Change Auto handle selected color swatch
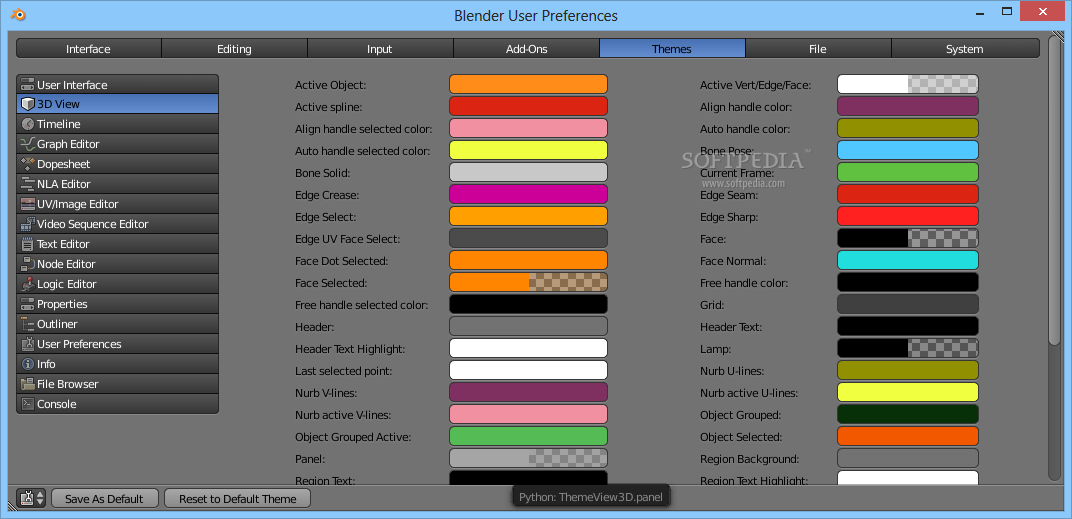Viewport: 1072px width, 519px height. (x=528, y=150)
